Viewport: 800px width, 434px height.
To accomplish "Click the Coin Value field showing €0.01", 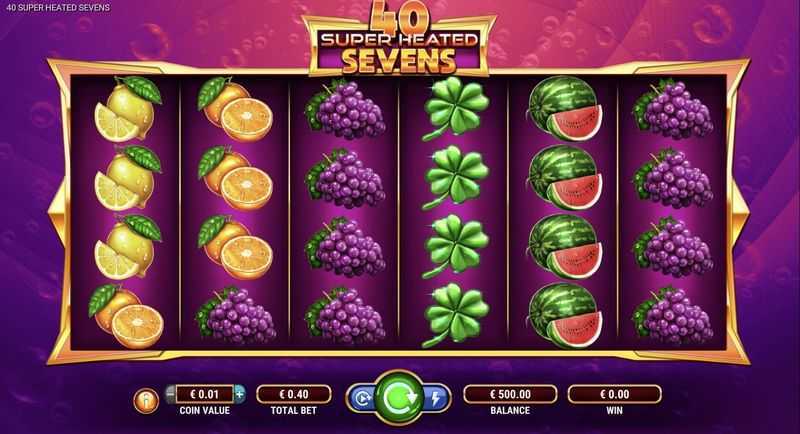I will [205, 394].
